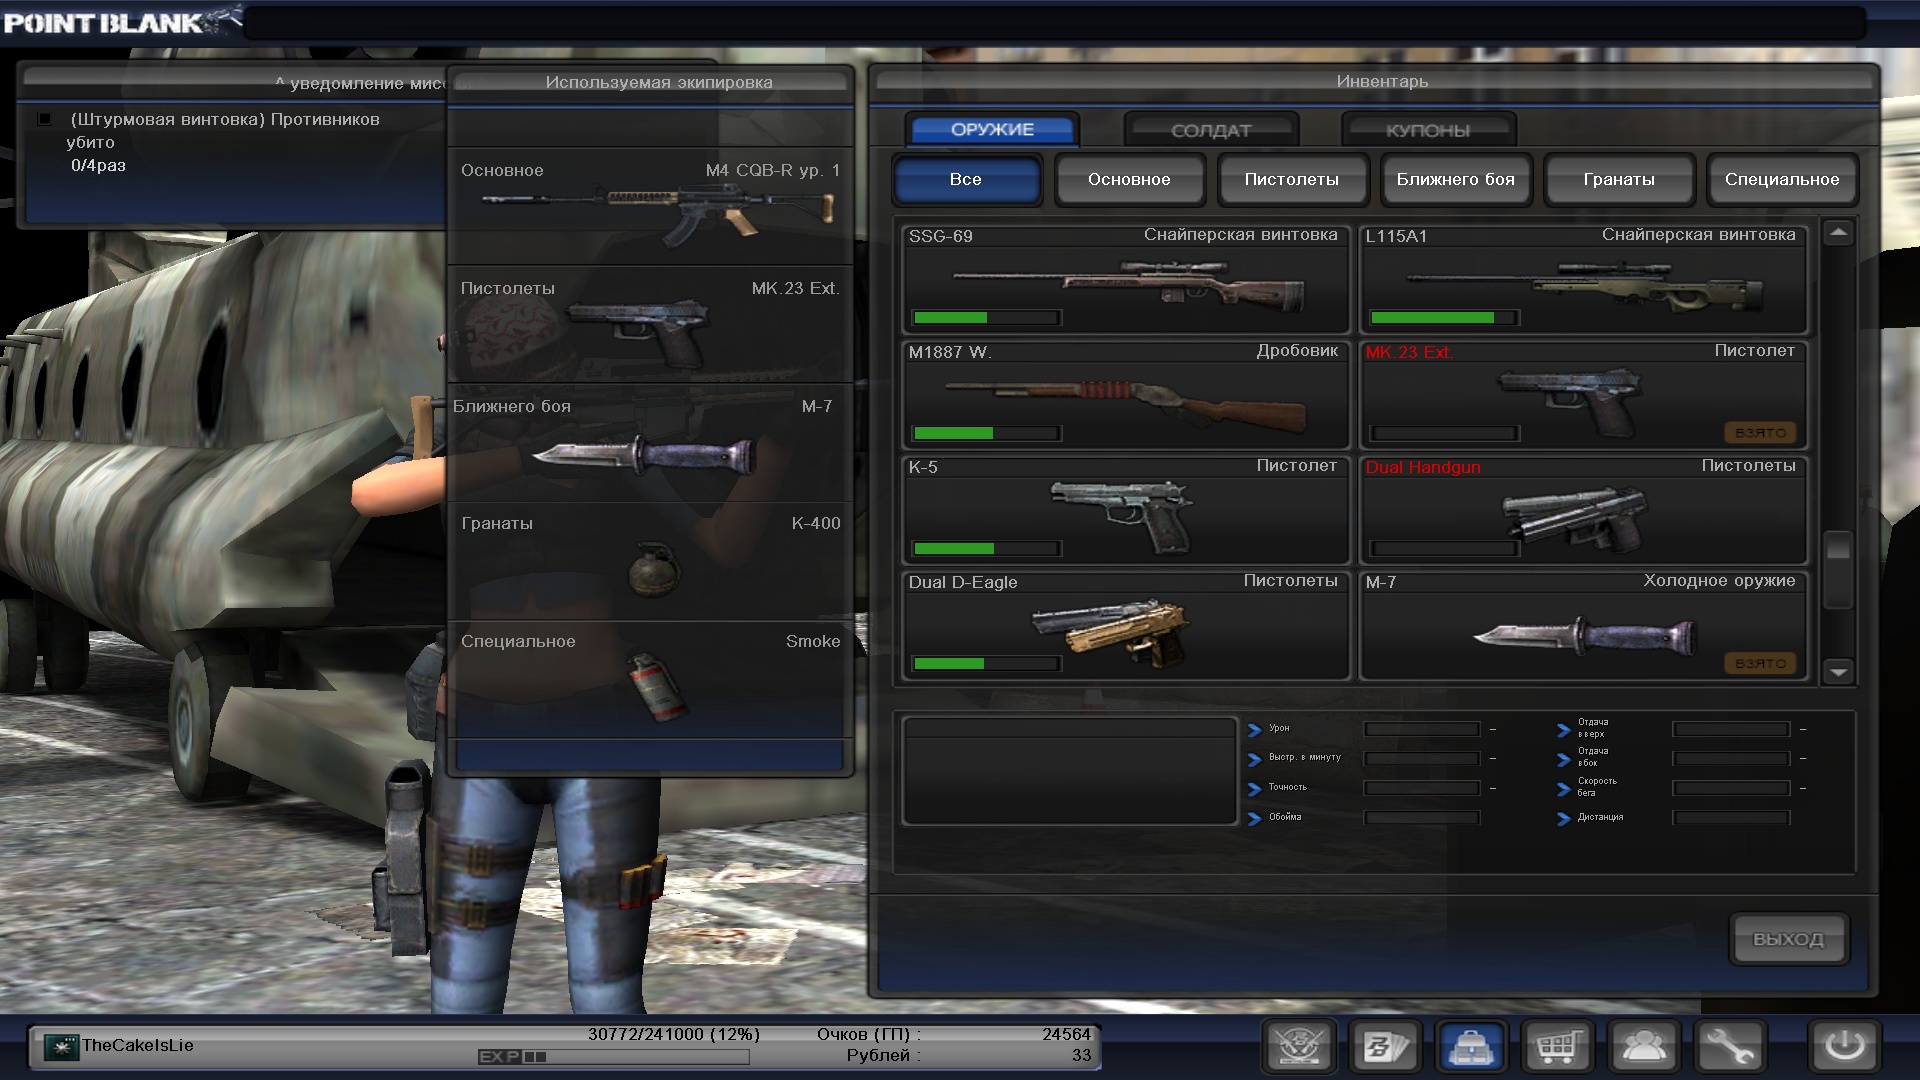Open the shop cart icon
The height and width of the screenshot is (1080, 1920).
pos(1557,1047)
